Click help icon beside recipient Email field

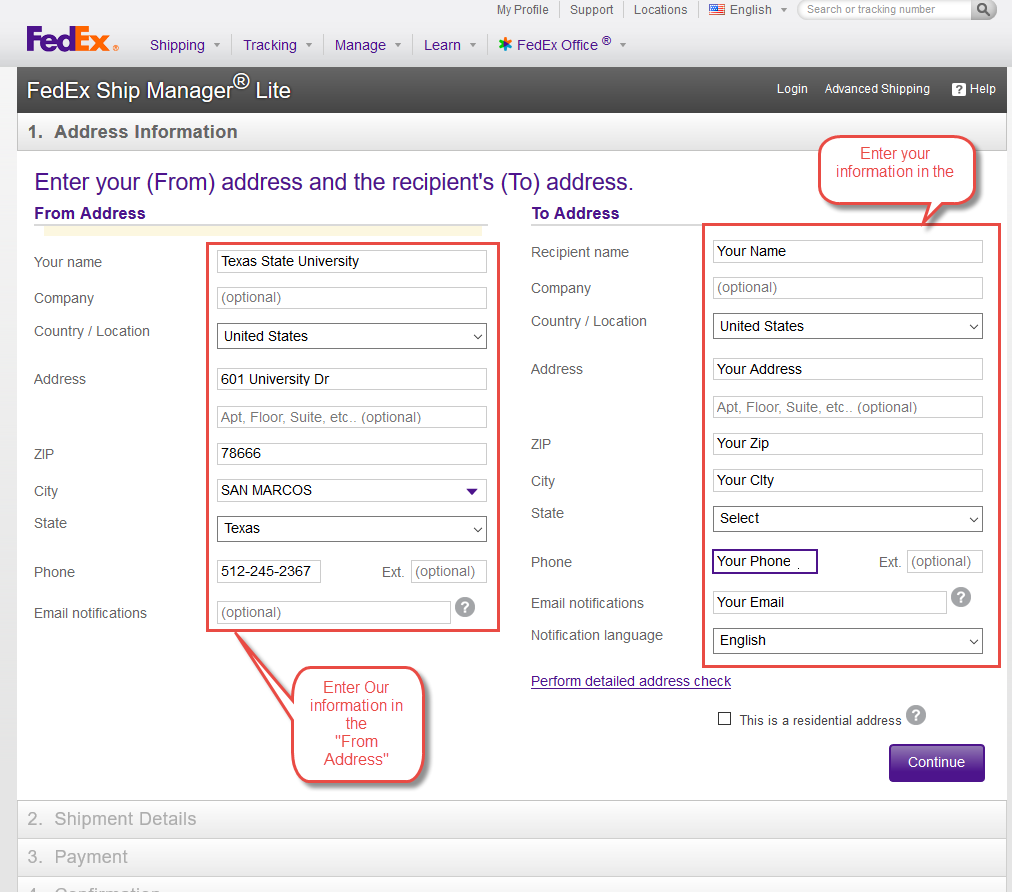point(960,597)
